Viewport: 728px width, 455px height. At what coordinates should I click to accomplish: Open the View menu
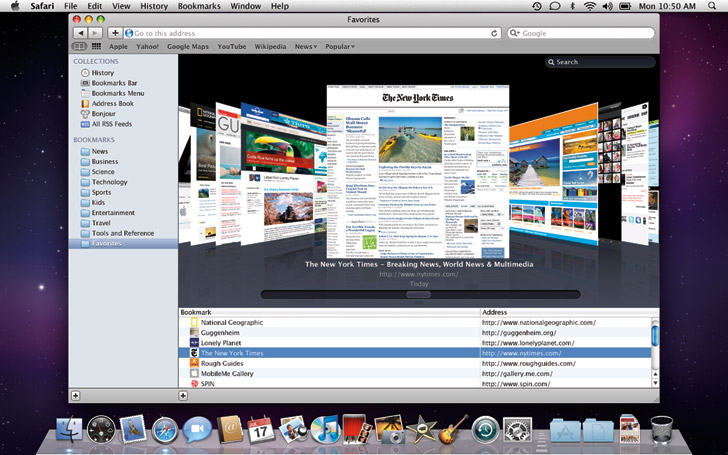tap(121, 6)
